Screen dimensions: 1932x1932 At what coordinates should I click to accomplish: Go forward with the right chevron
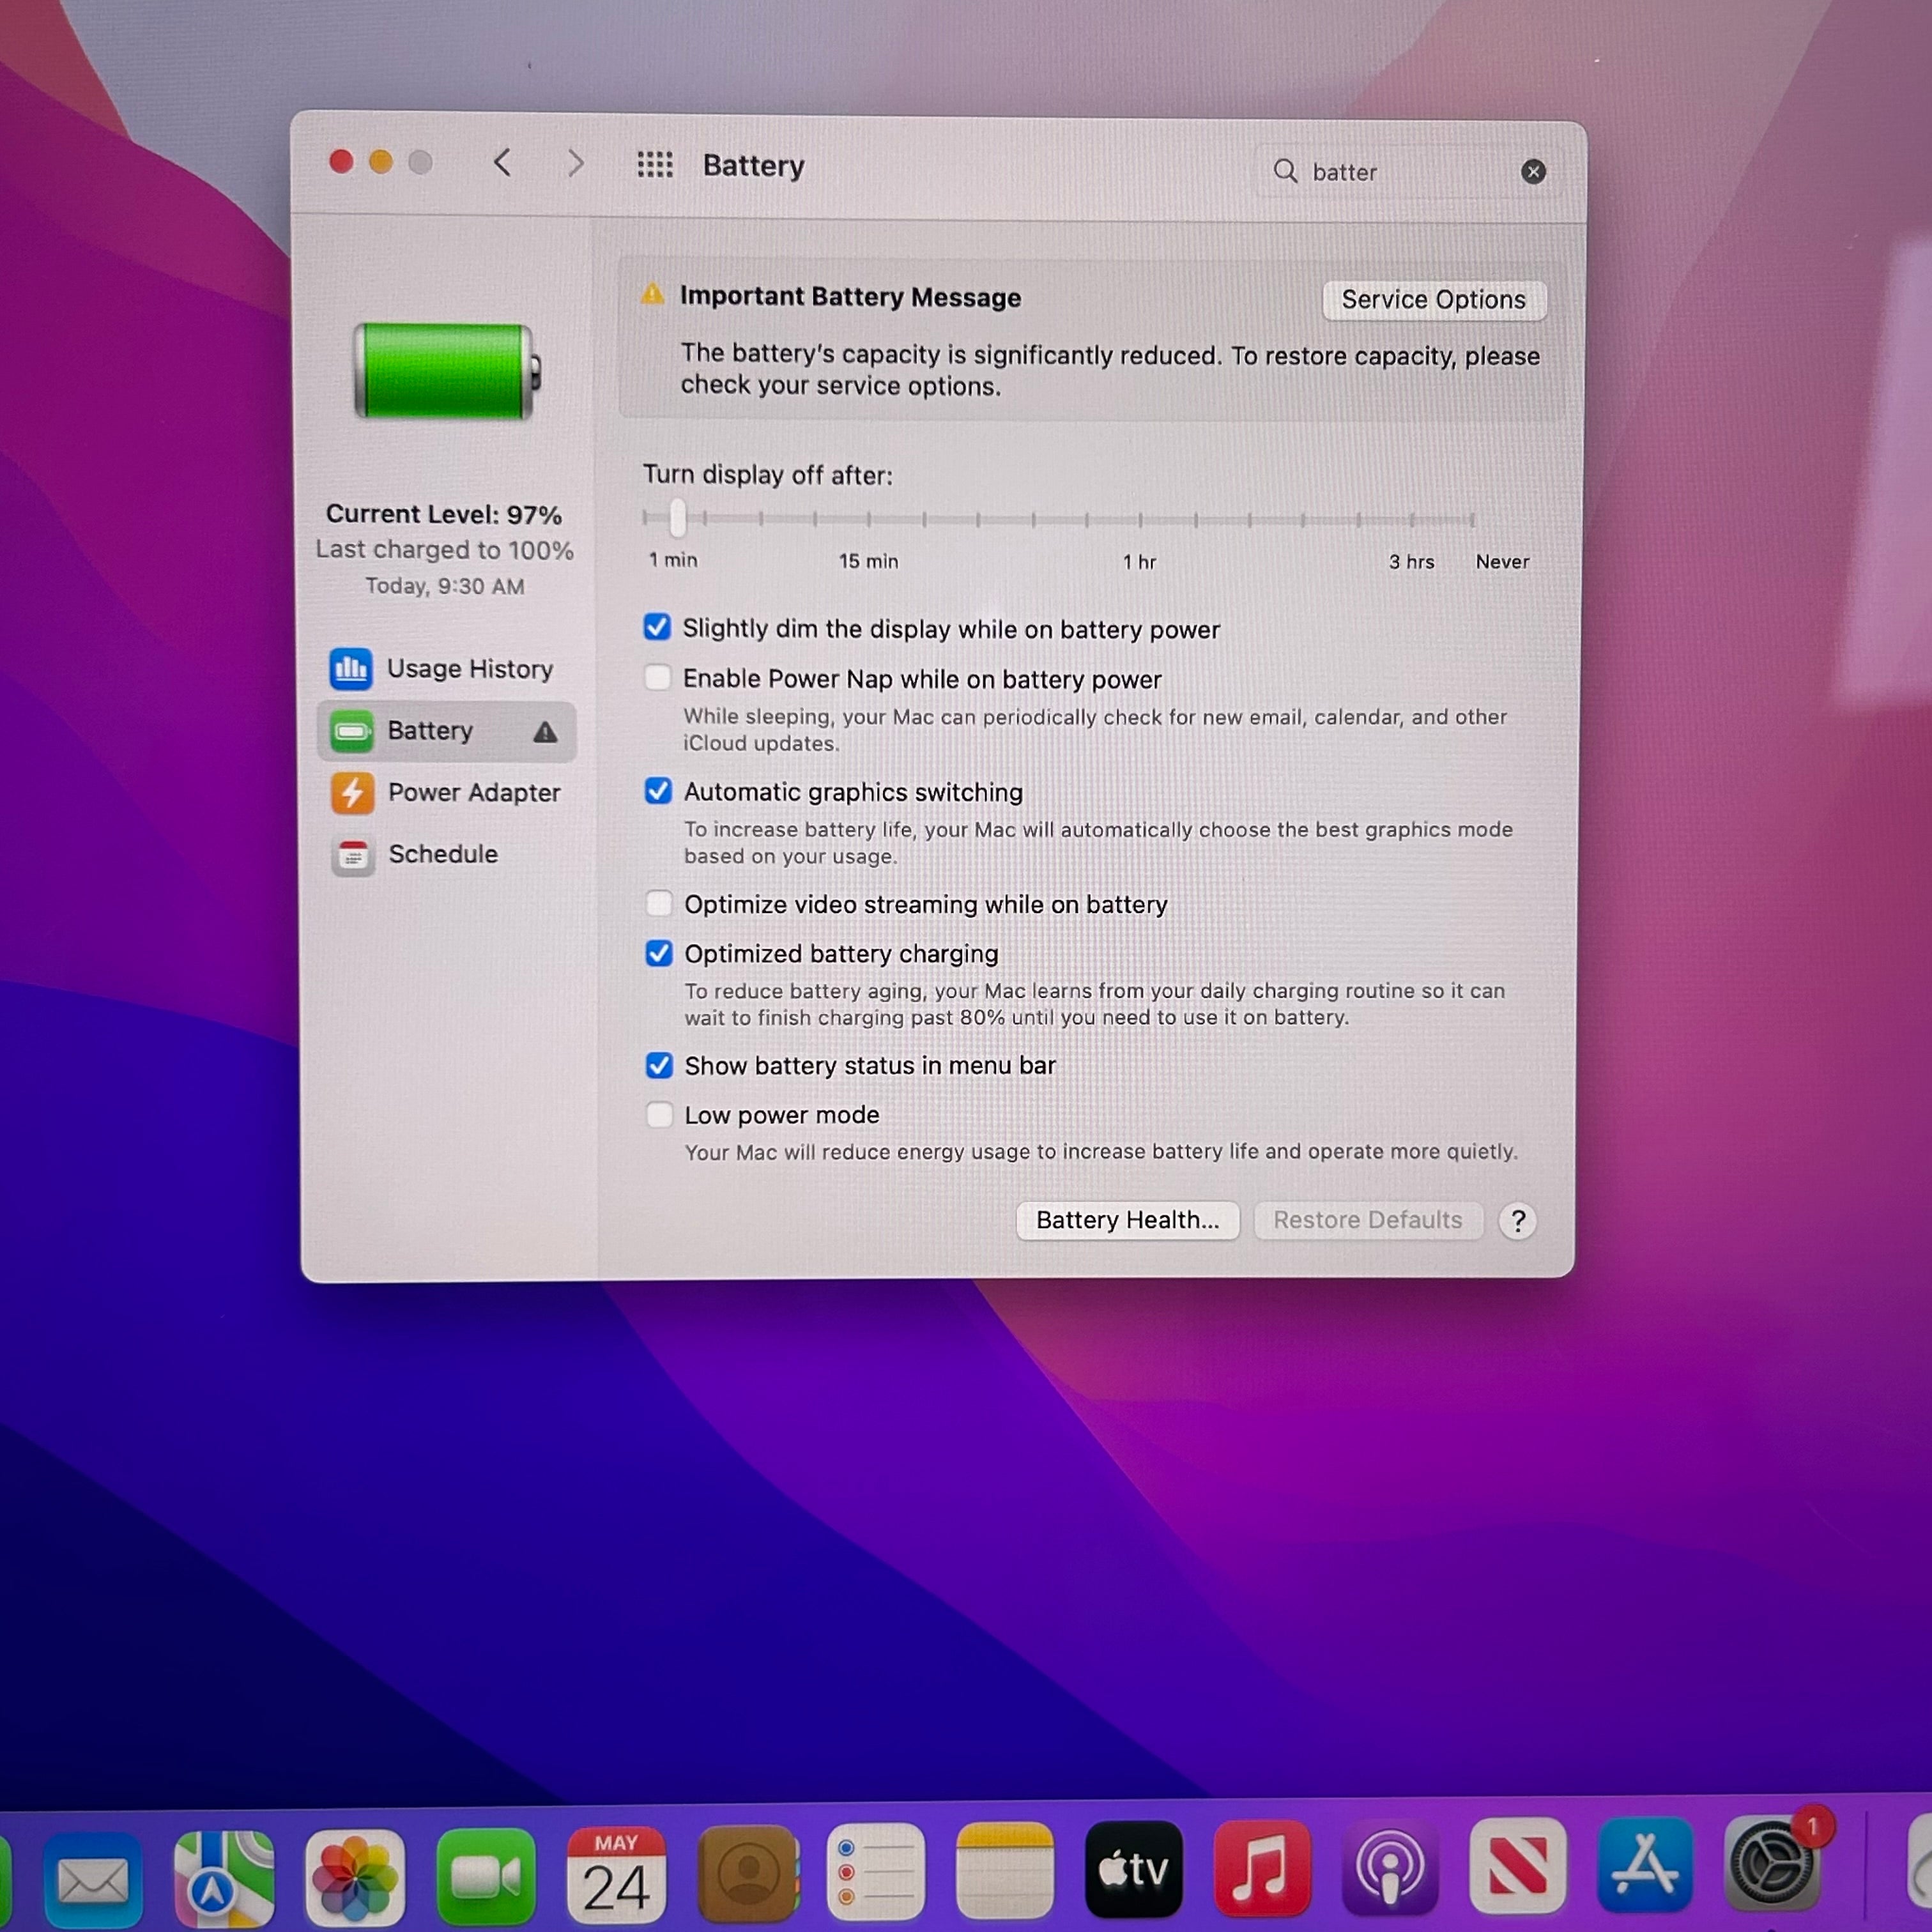click(575, 163)
